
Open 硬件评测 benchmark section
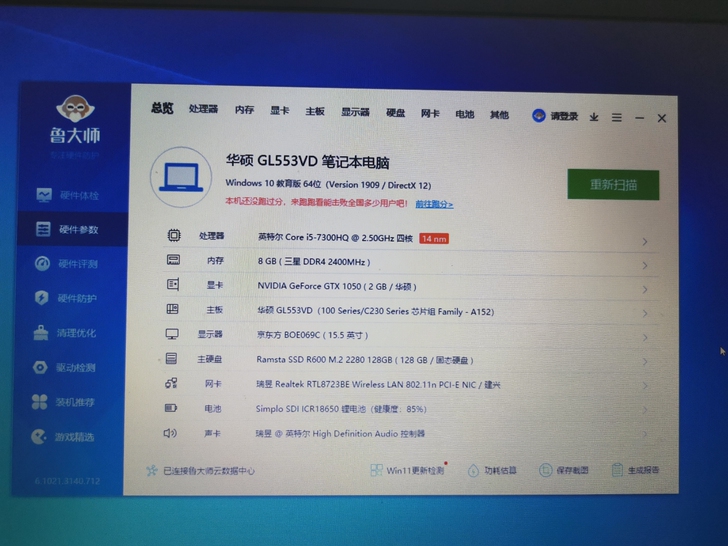[66, 264]
